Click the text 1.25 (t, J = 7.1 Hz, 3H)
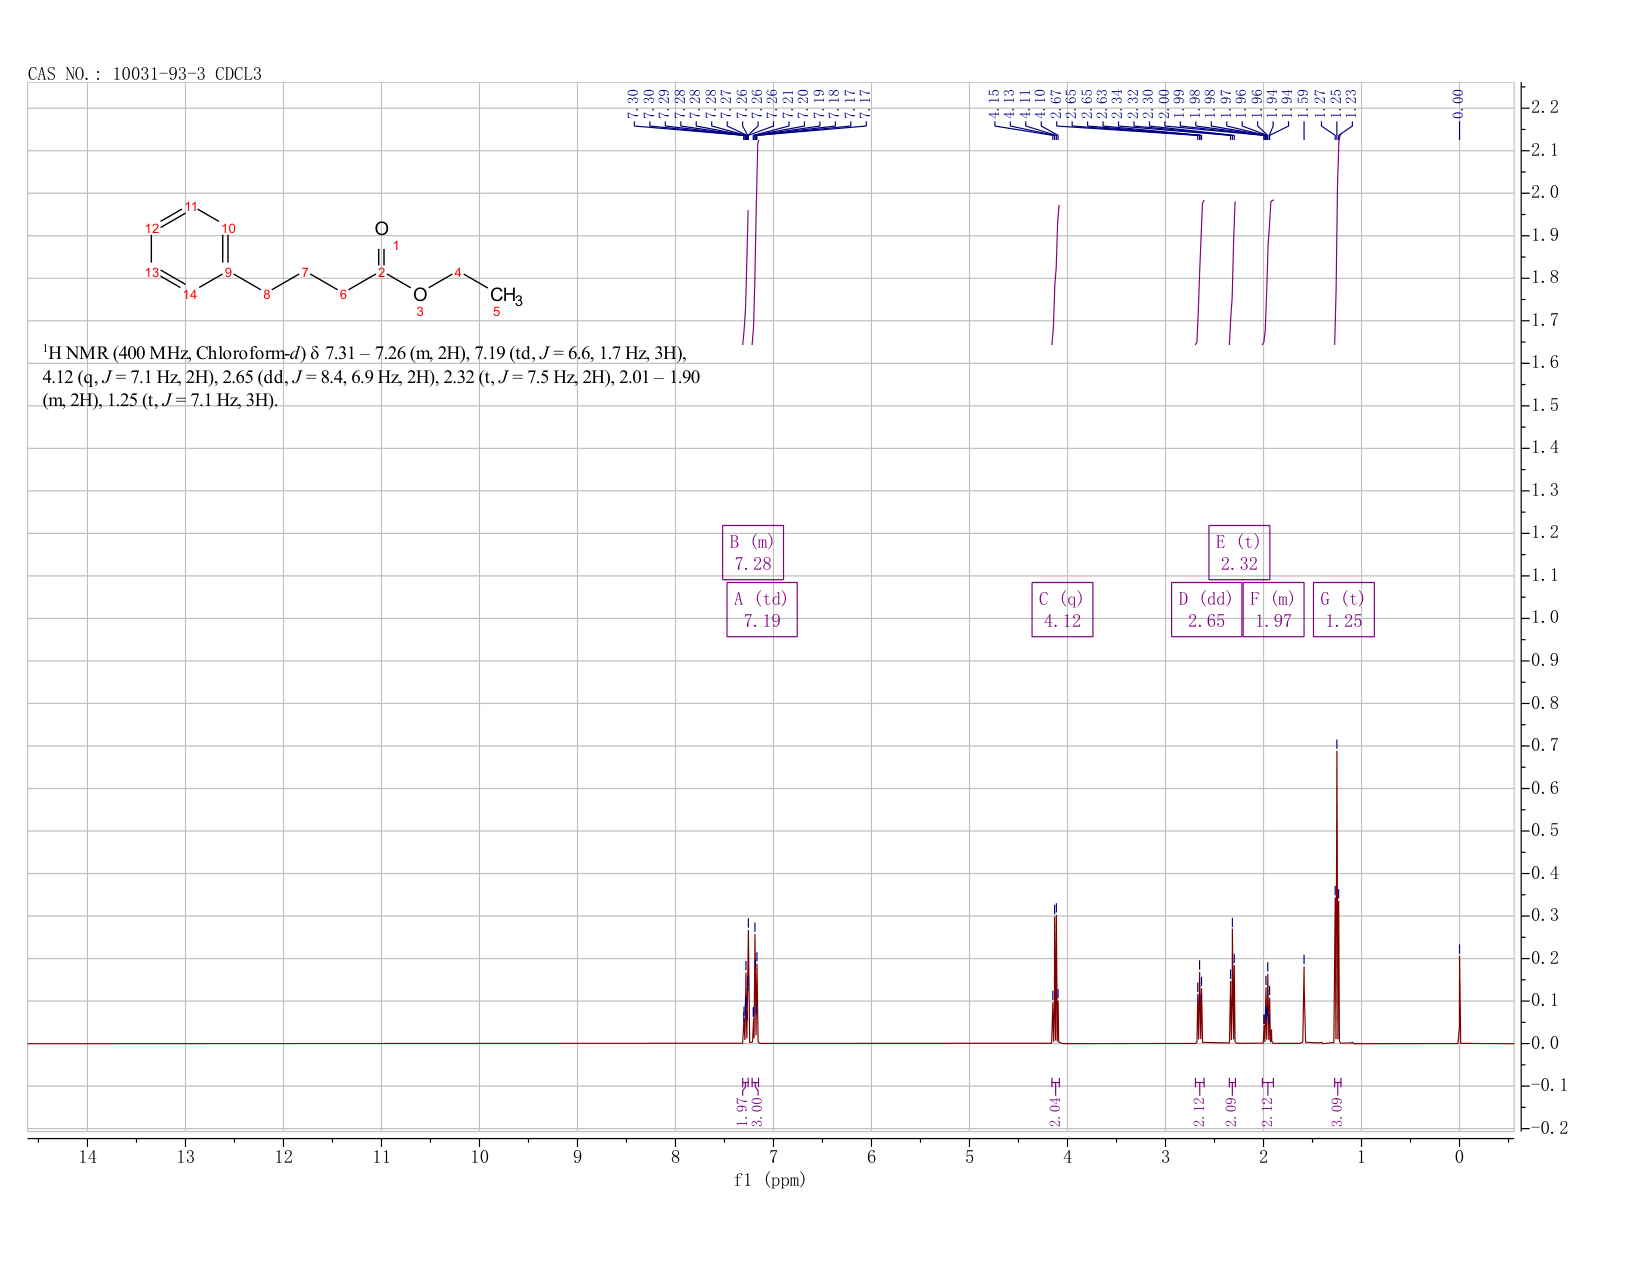Image resolution: width=1650 pixels, height=1275 pixels. (192, 401)
